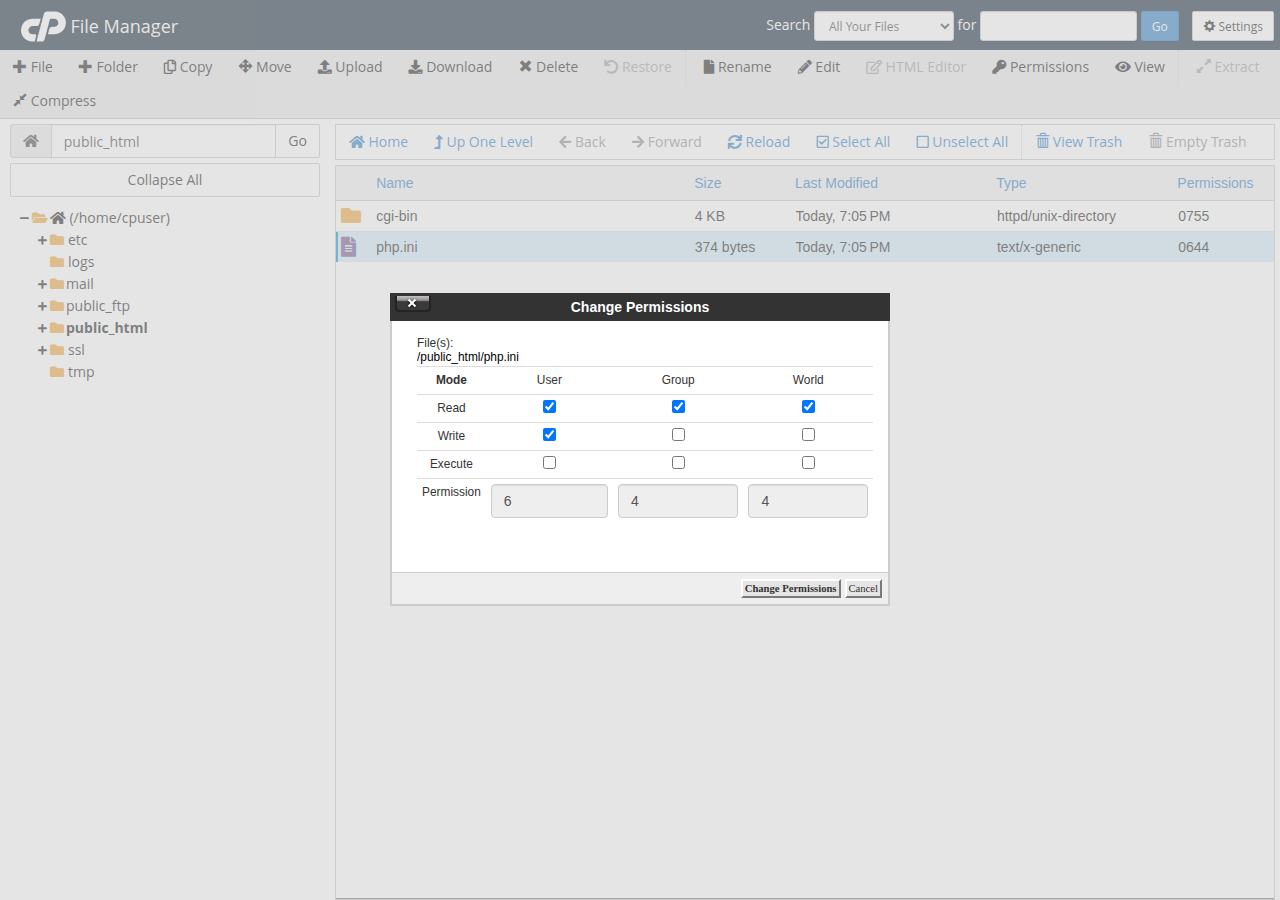Close the Change Permissions dialog with X
Screen dimensions: 1280x900
(x=412, y=303)
